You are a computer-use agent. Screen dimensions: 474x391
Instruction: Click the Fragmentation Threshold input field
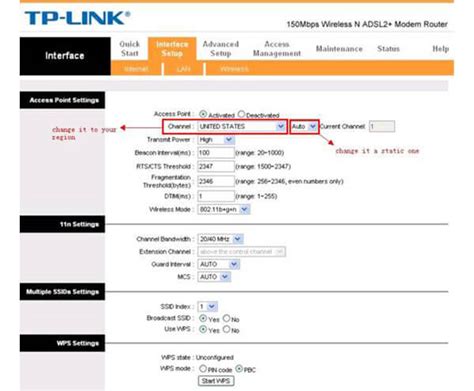pos(216,181)
